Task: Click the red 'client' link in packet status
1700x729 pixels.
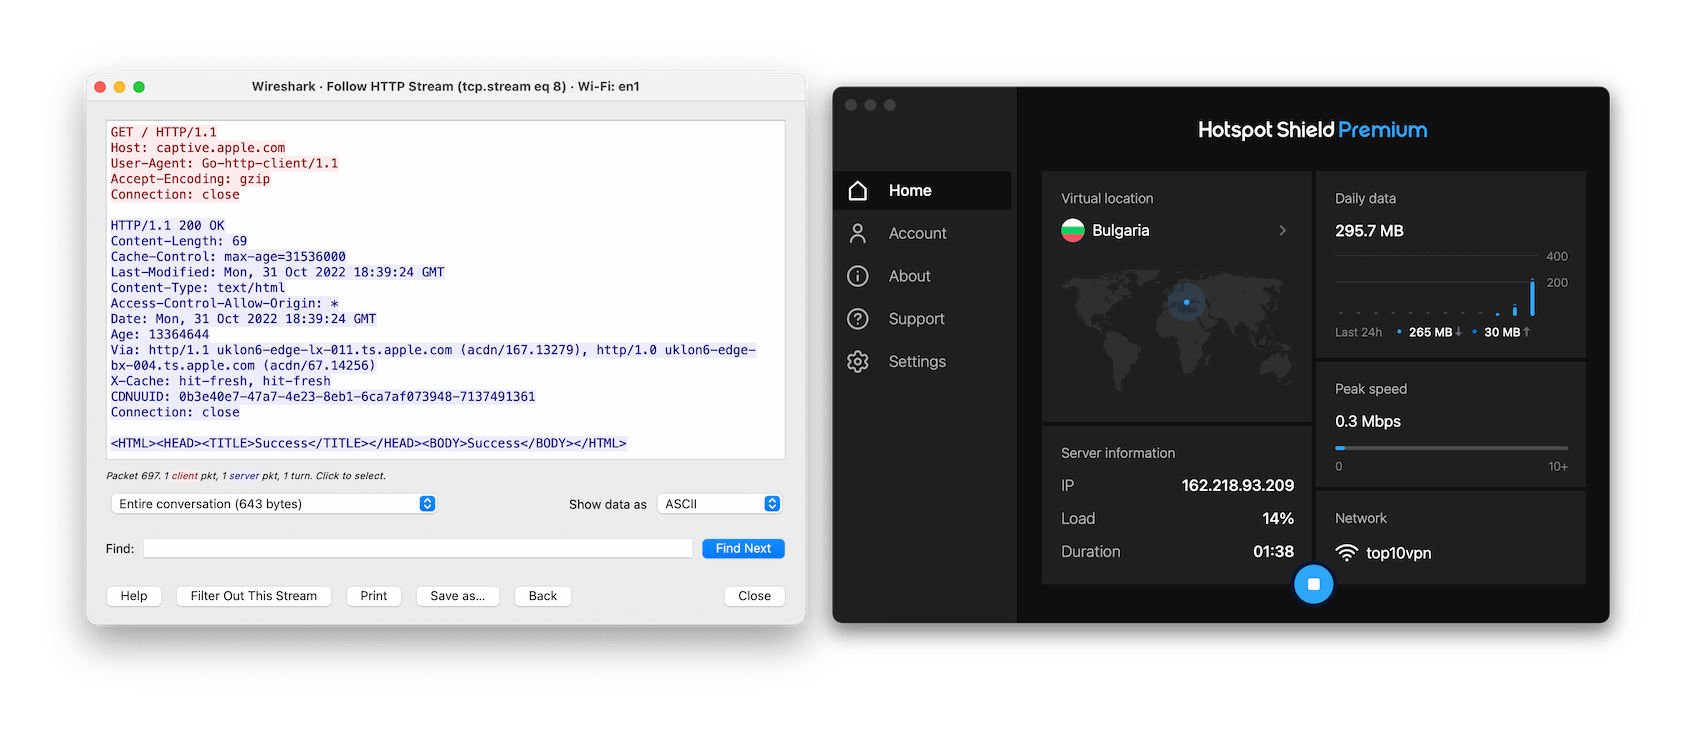Action: coord(185,476)
